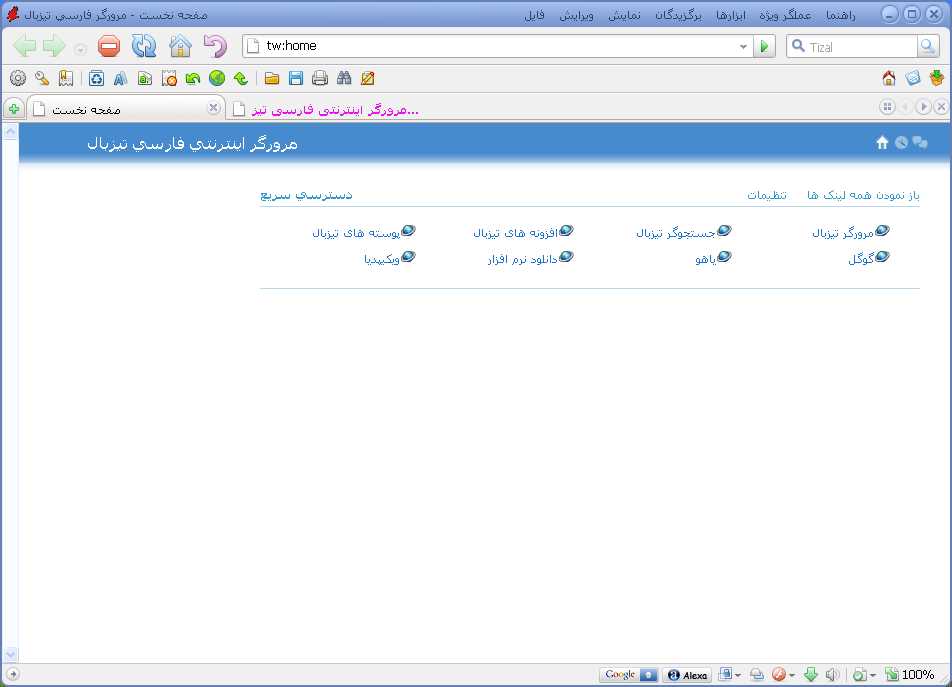The height and width of the screenshot is (687, 952).
Task: Click the white home icon in blue header
Action: tap(882, 143)
